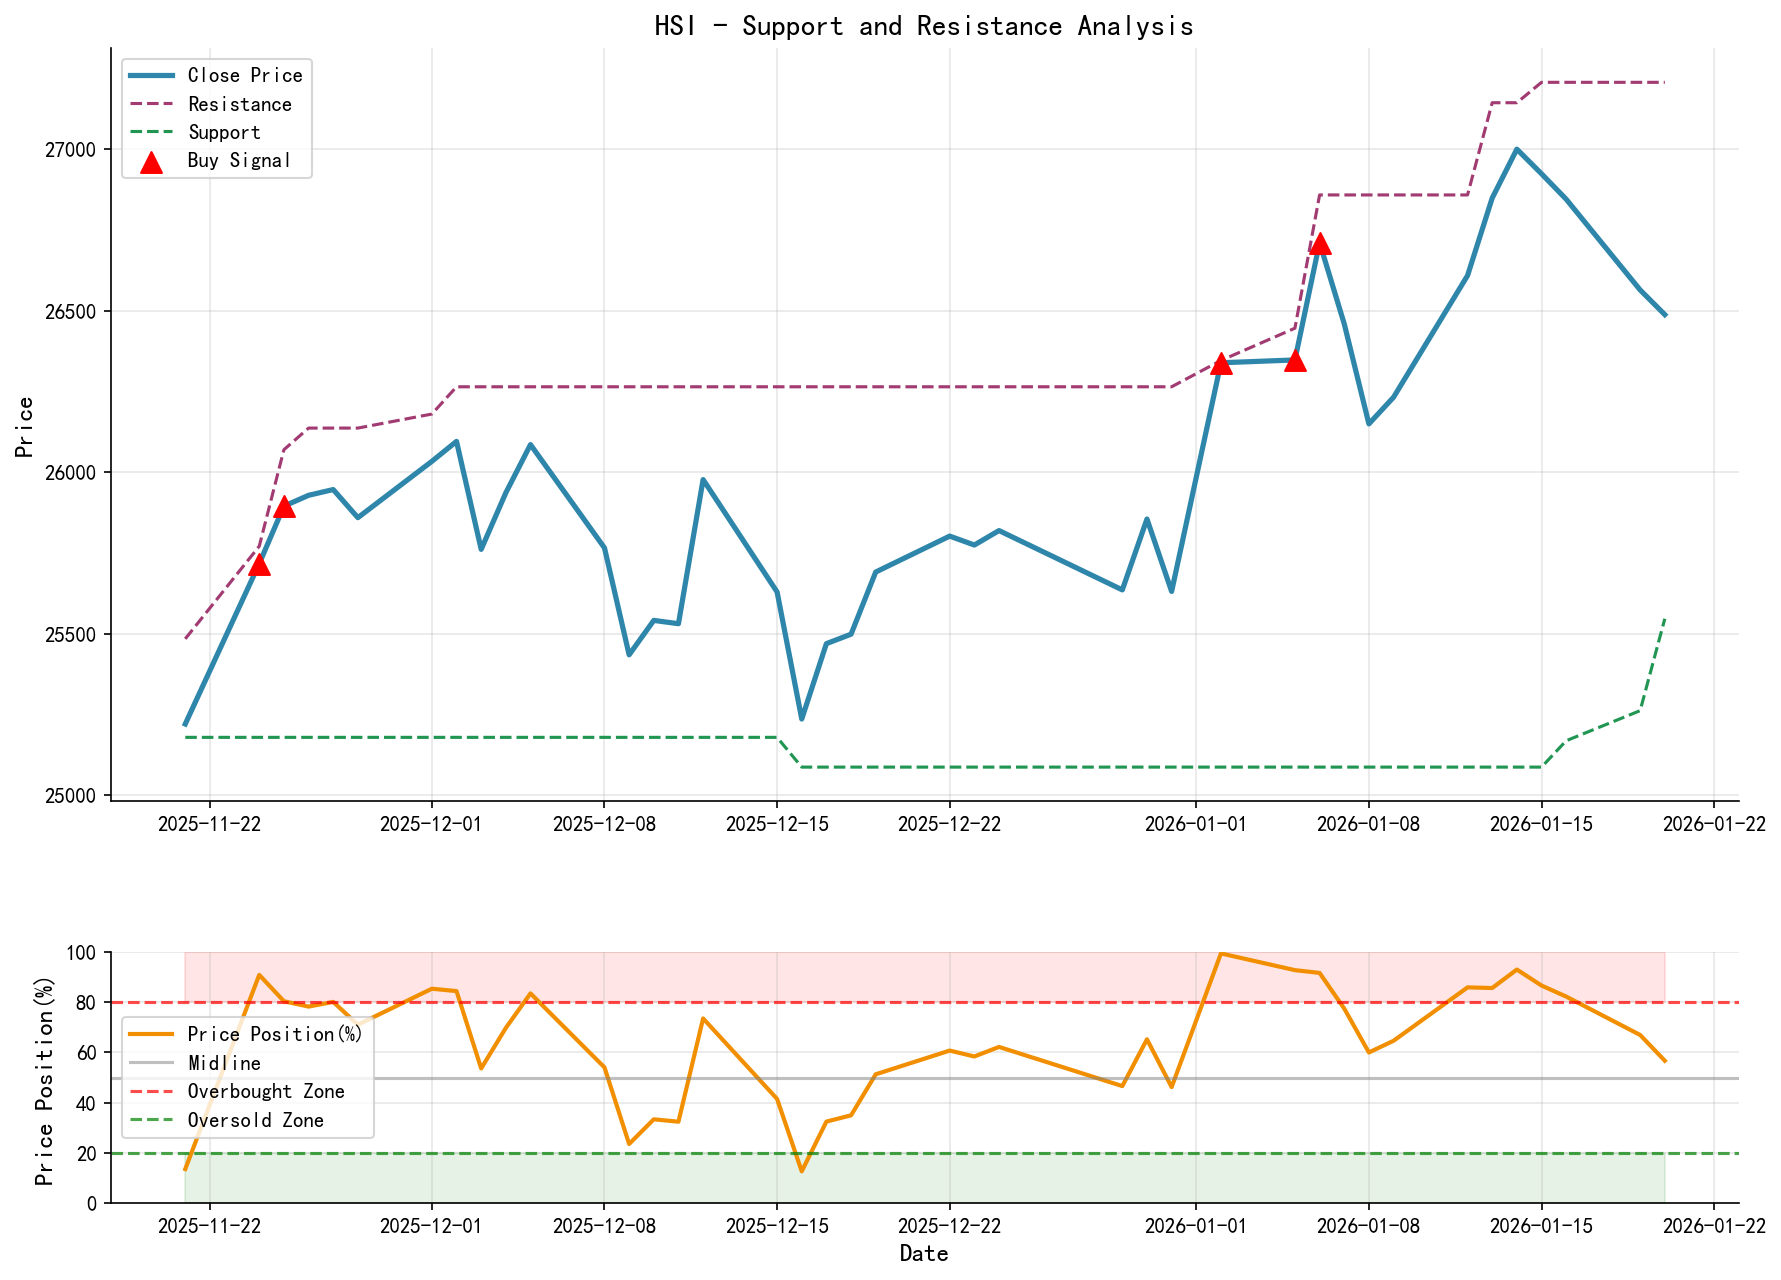Click the Oversold Zone legend entry
The width and height of the screenshot is (1781, 1280).
coord(254,1120)
